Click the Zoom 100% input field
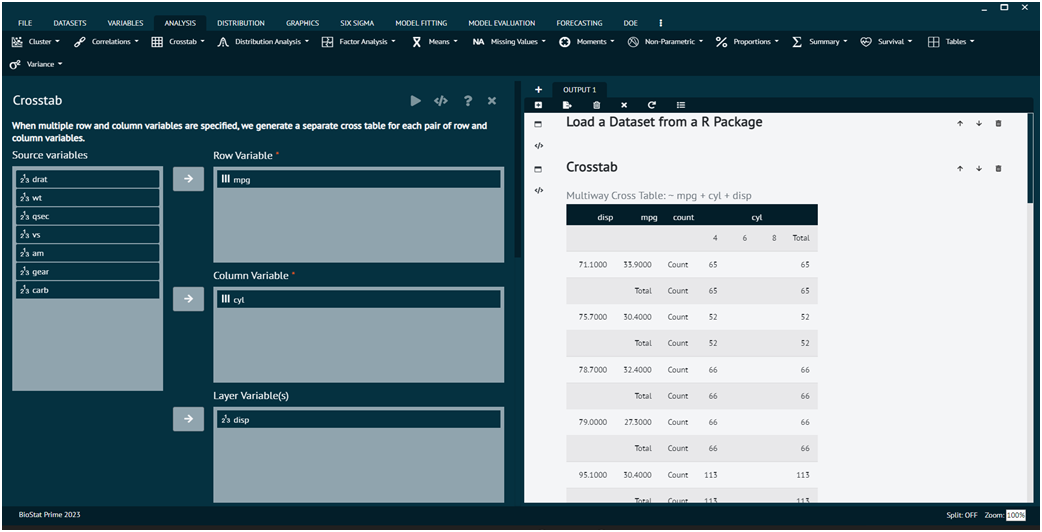Viewport: 1042px width, 532px height. [1015, 515]
